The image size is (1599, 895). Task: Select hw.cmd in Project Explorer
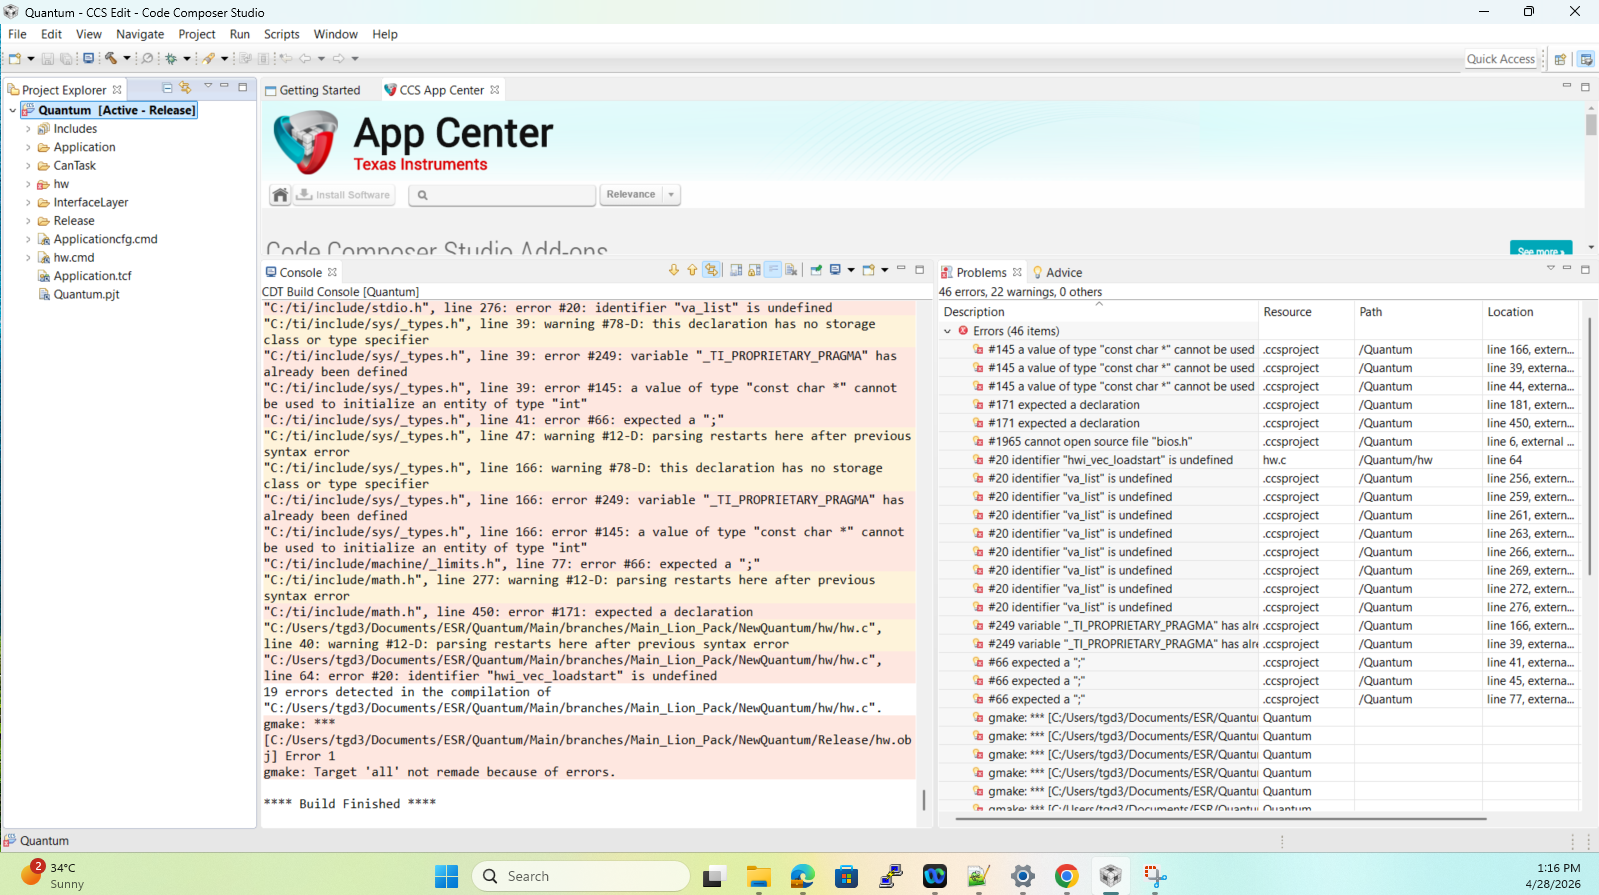[74, 258]
